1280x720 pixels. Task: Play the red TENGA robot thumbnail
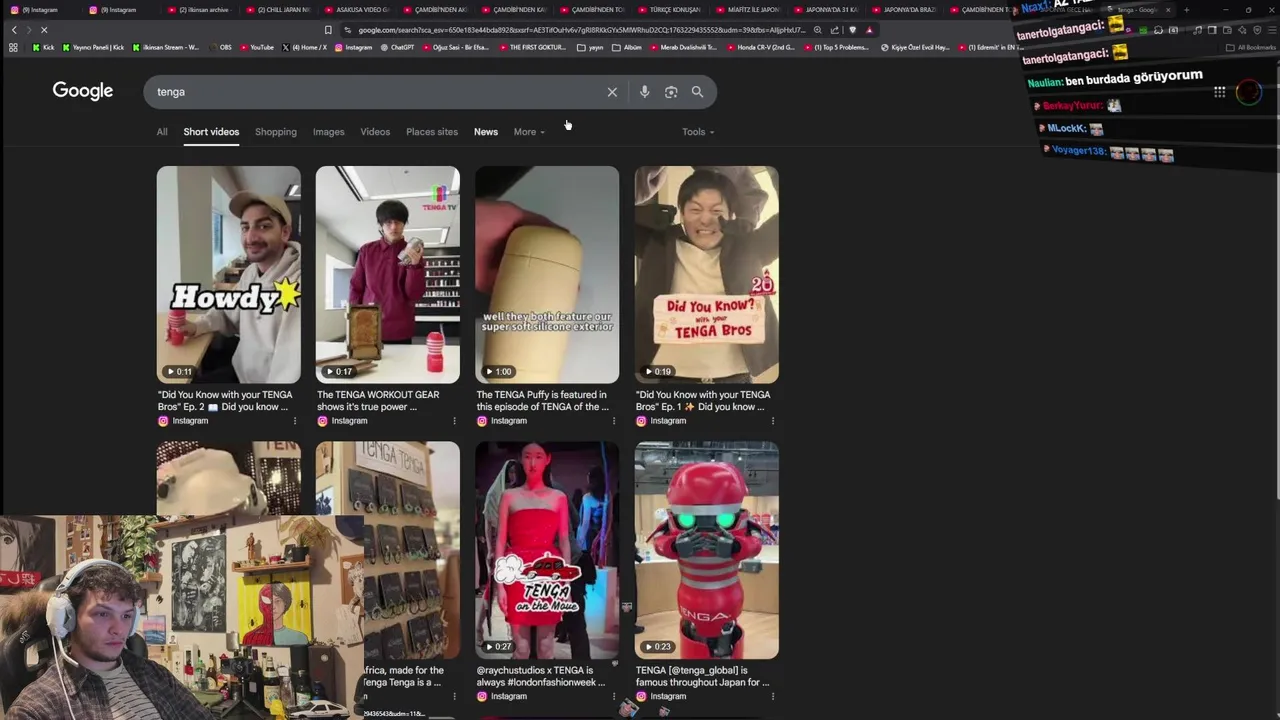click(x=707, y=550)
